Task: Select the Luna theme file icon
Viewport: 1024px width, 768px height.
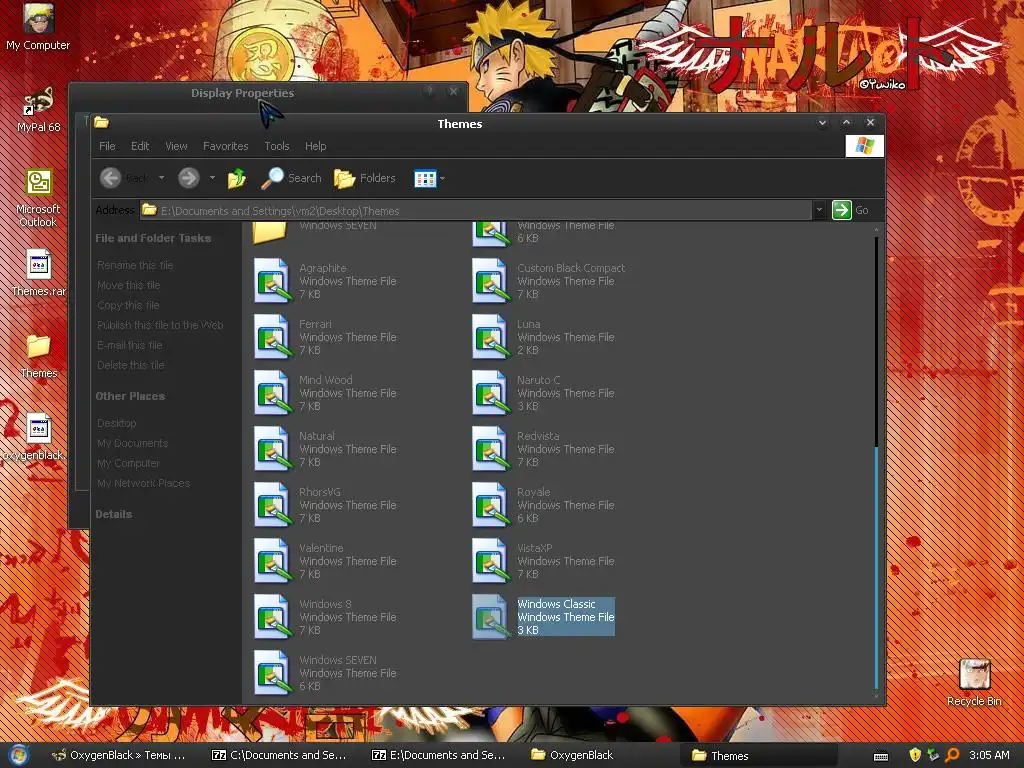Action: [x=490, y=337]
